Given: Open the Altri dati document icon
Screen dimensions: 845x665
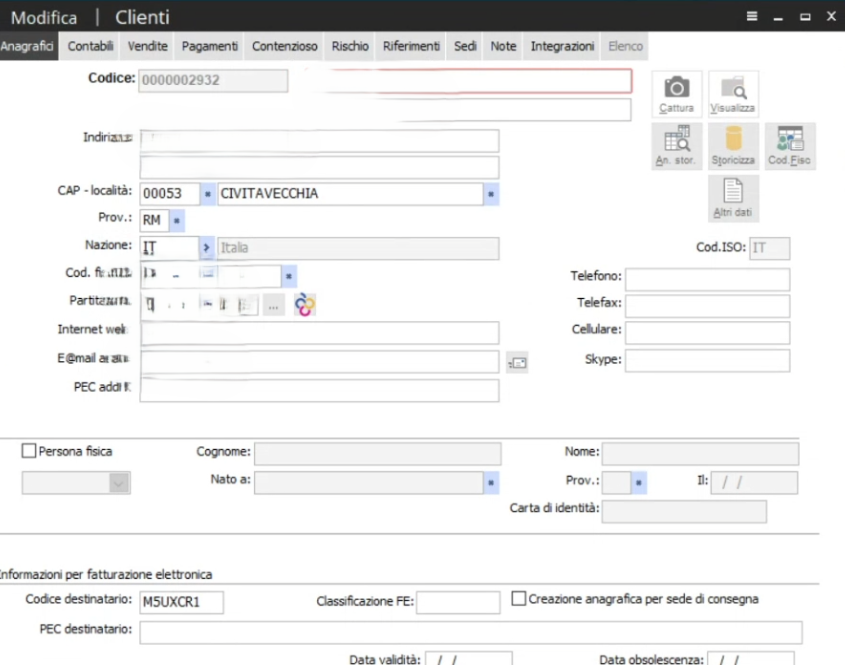Looking at the screenshot, I should click(x=733, y=198).
